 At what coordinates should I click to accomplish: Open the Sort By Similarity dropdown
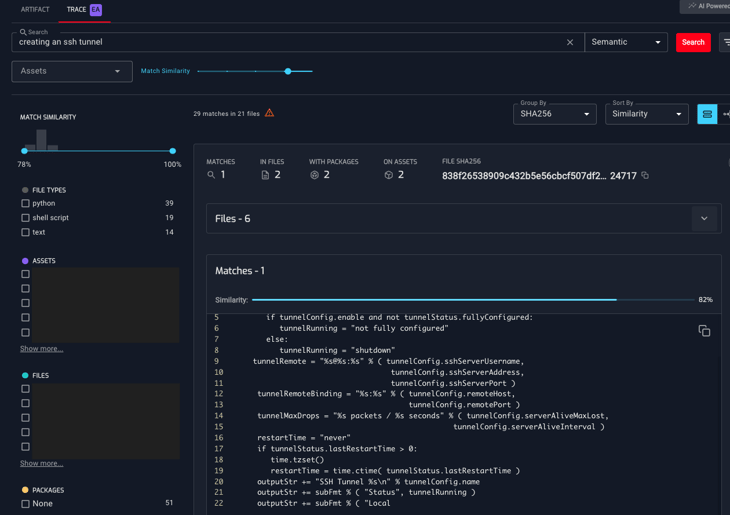click(x=647, y=114)
